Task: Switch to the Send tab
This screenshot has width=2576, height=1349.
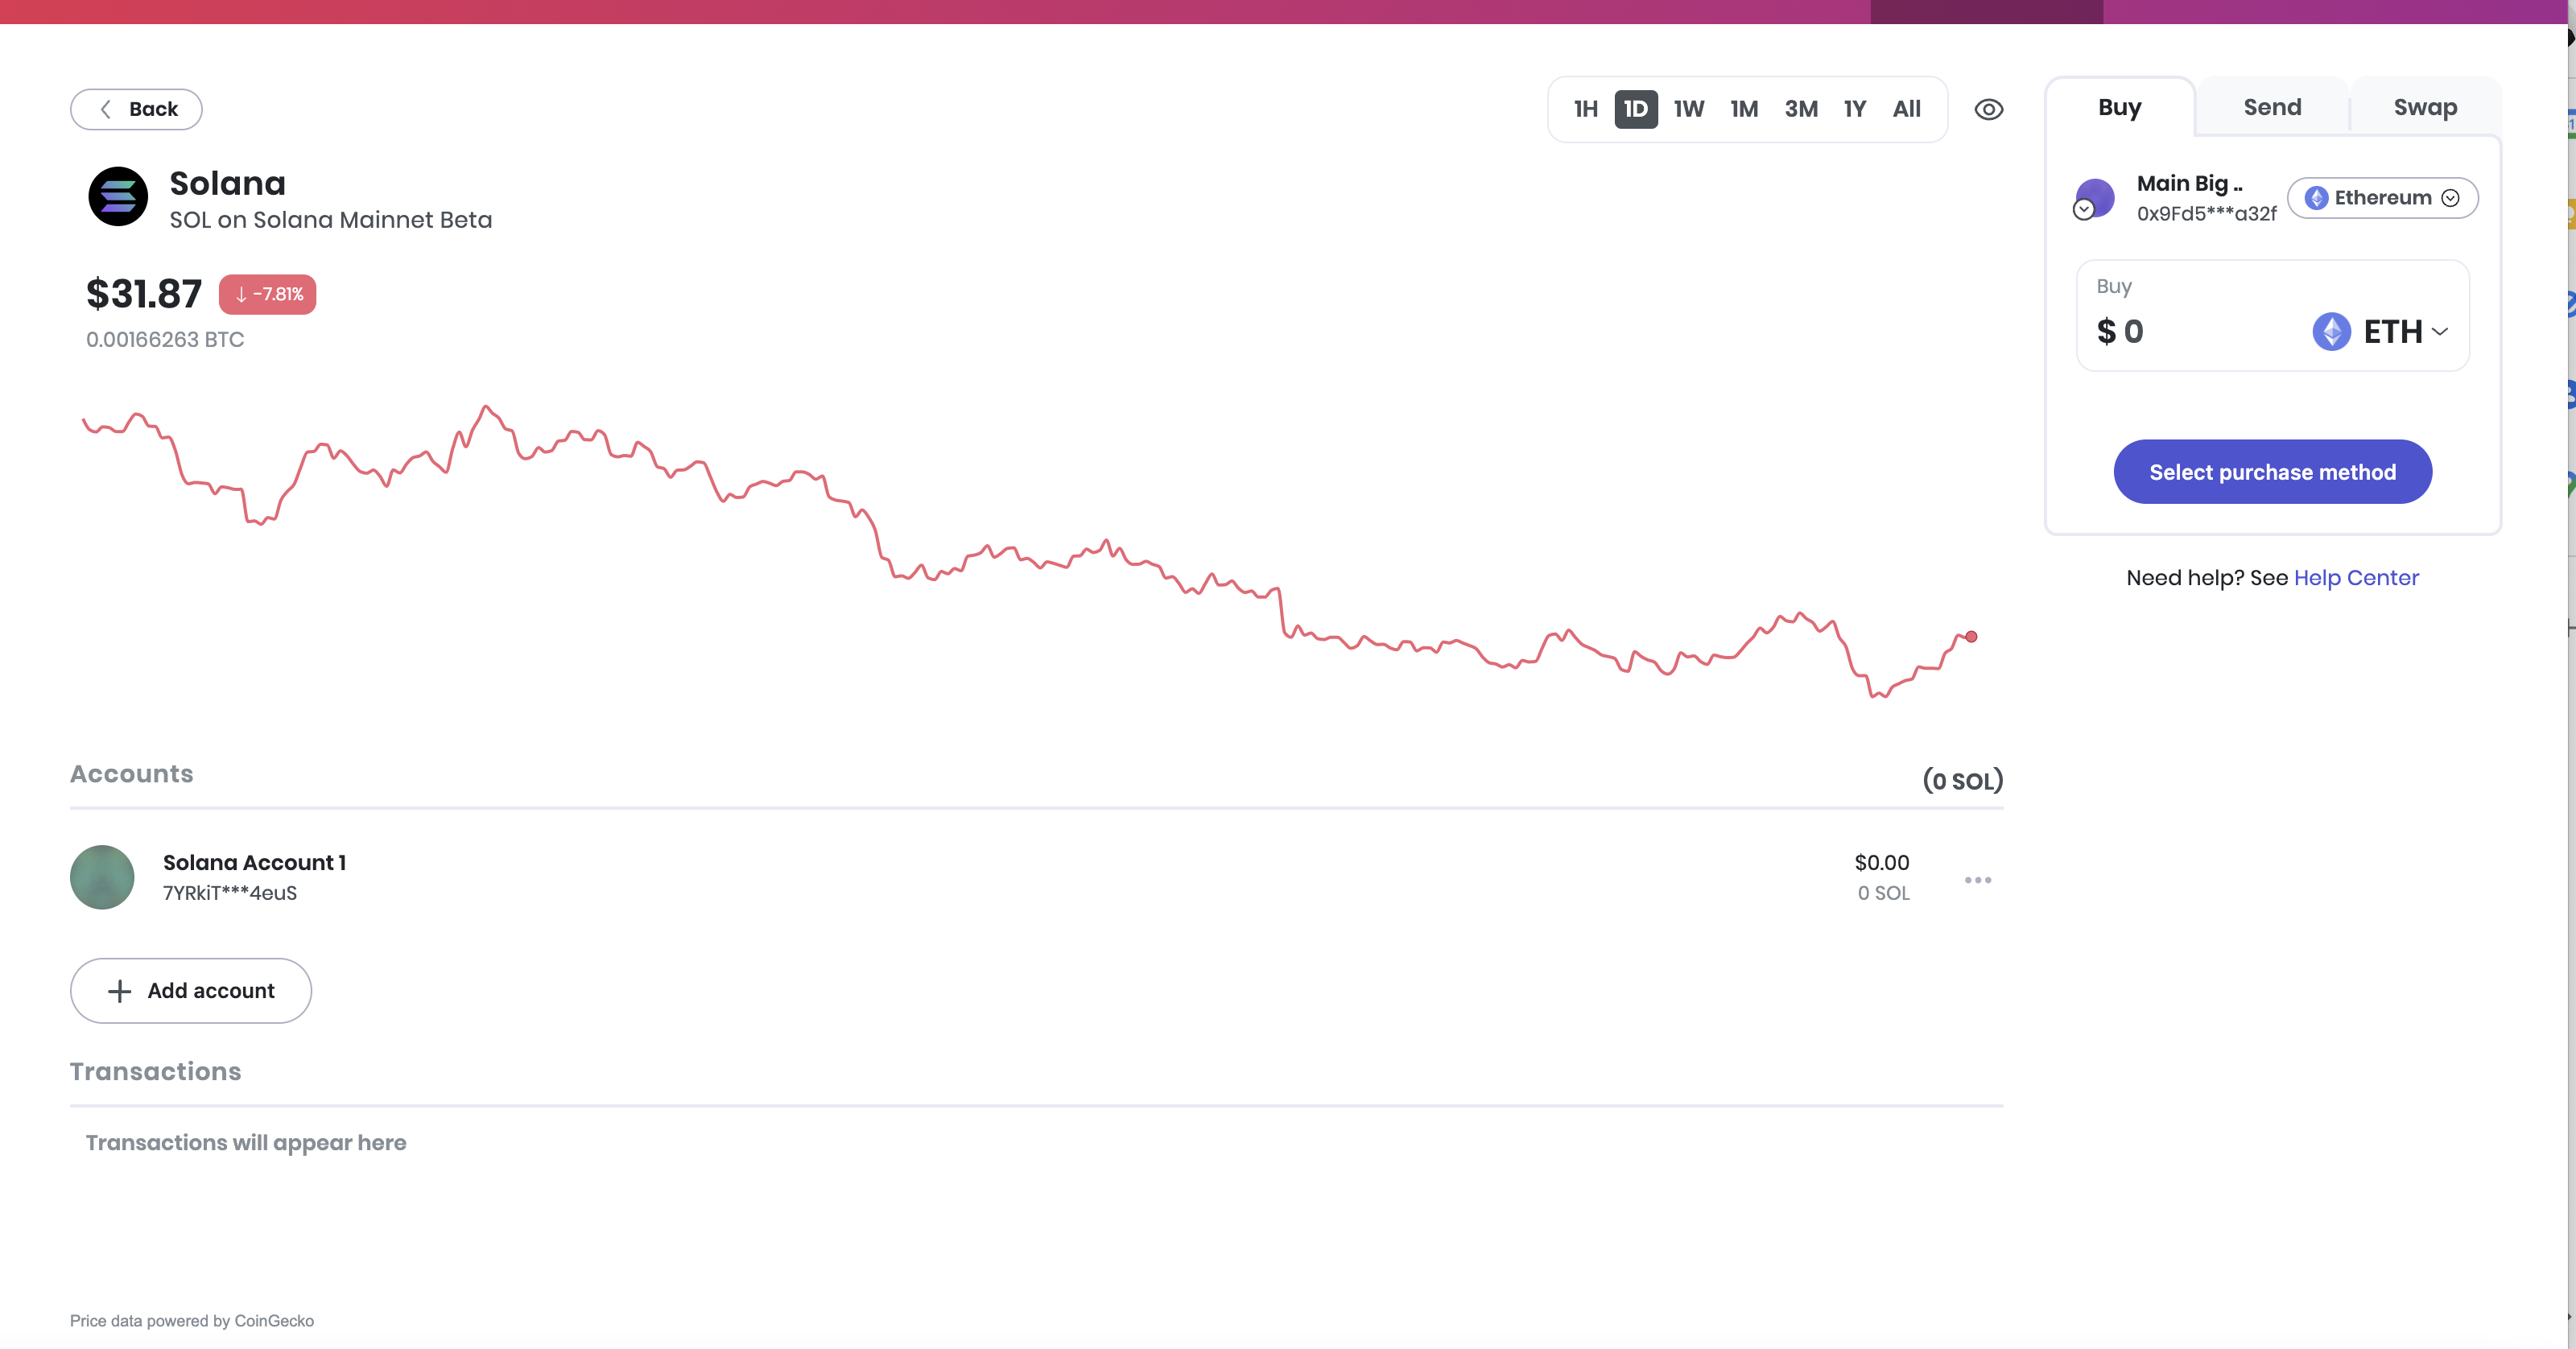Action: click(2272, 107)
